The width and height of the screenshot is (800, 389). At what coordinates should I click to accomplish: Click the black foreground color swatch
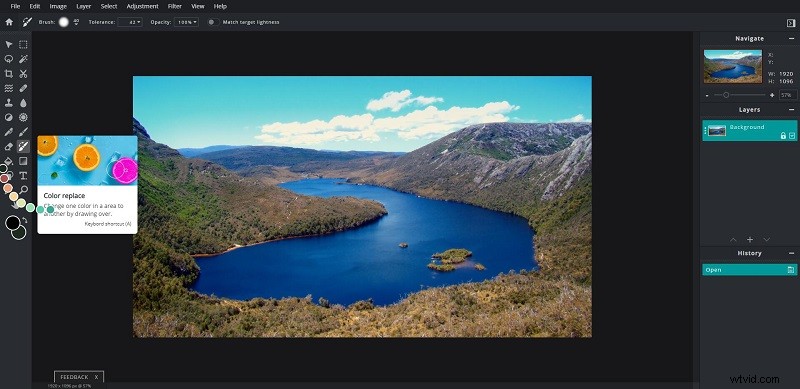click(13, 223)
